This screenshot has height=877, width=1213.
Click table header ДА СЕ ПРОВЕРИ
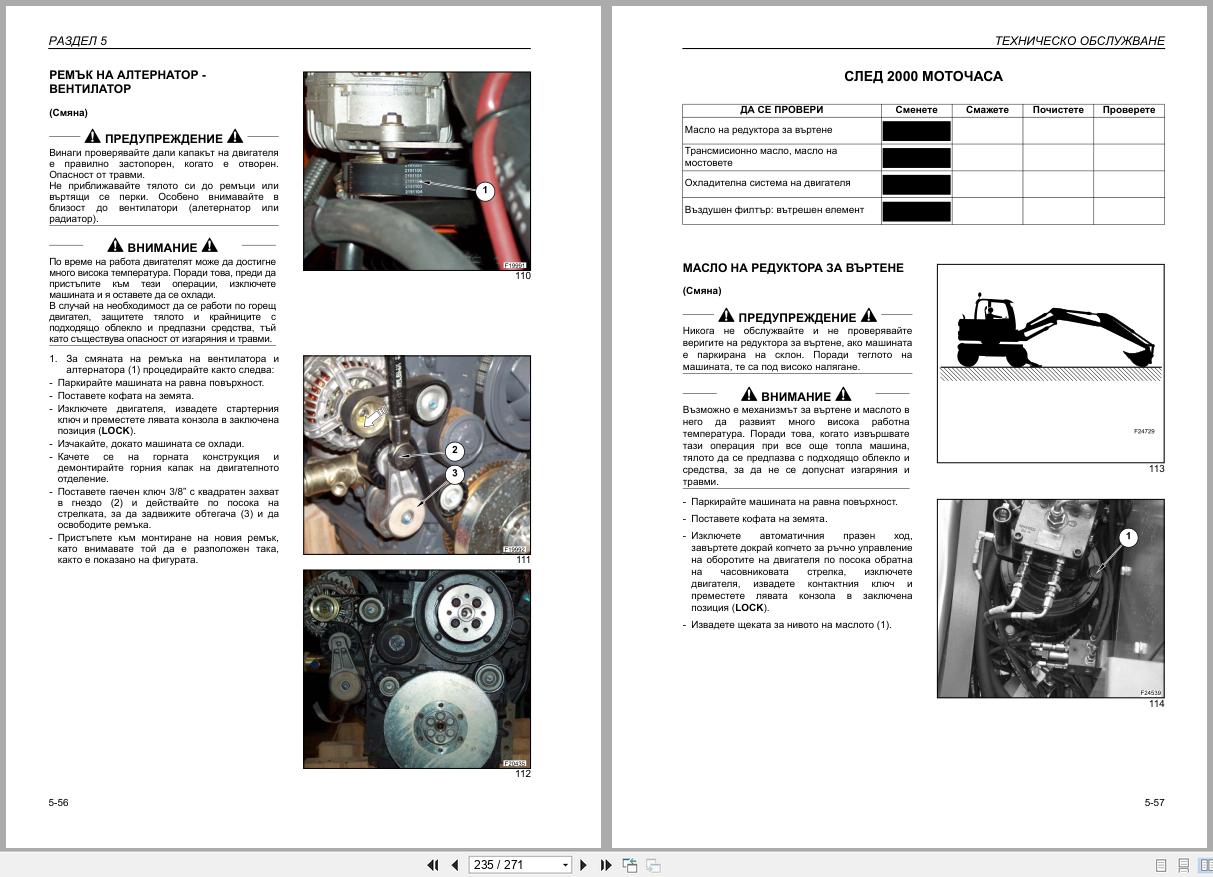[781, 110]
